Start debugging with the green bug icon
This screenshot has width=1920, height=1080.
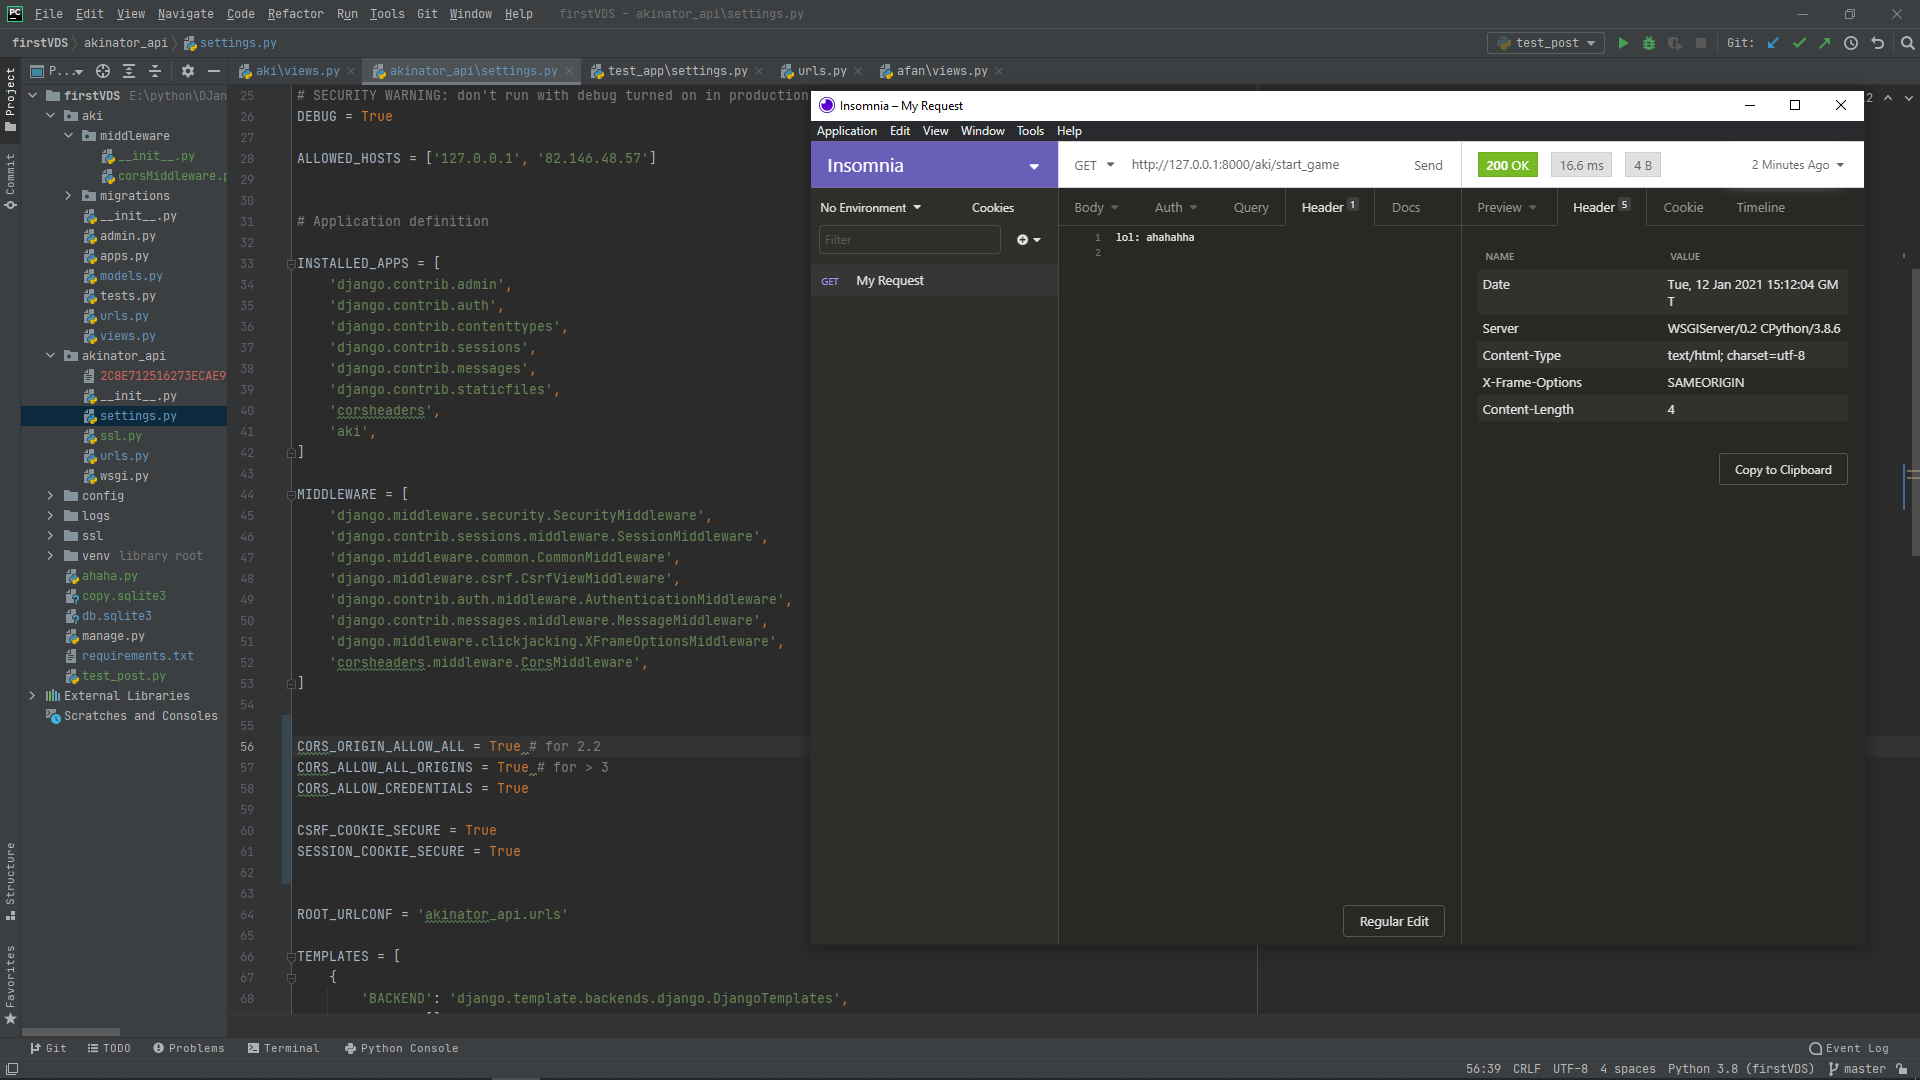[x=1649, y=43]
